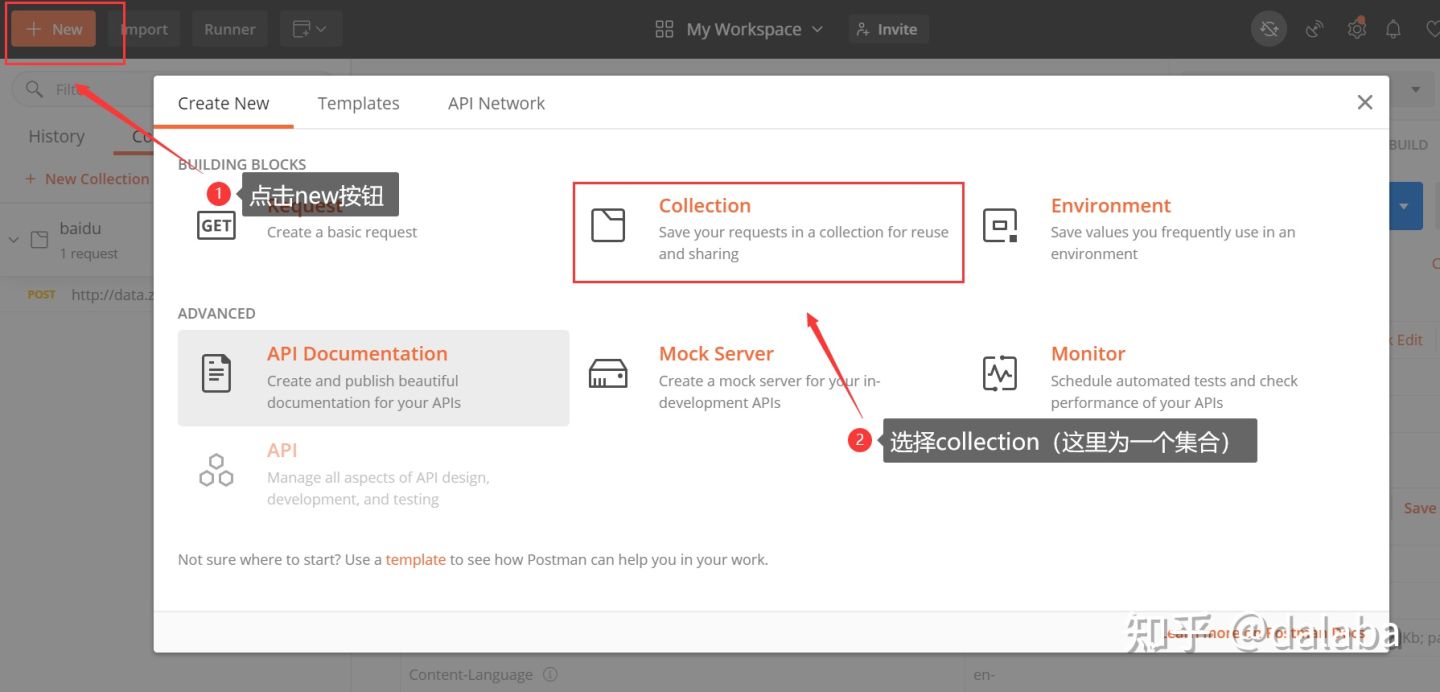Choose the Collection option
Image resolution: width=1440 pixels, height=692 pixels.
(x=768, y=232)
